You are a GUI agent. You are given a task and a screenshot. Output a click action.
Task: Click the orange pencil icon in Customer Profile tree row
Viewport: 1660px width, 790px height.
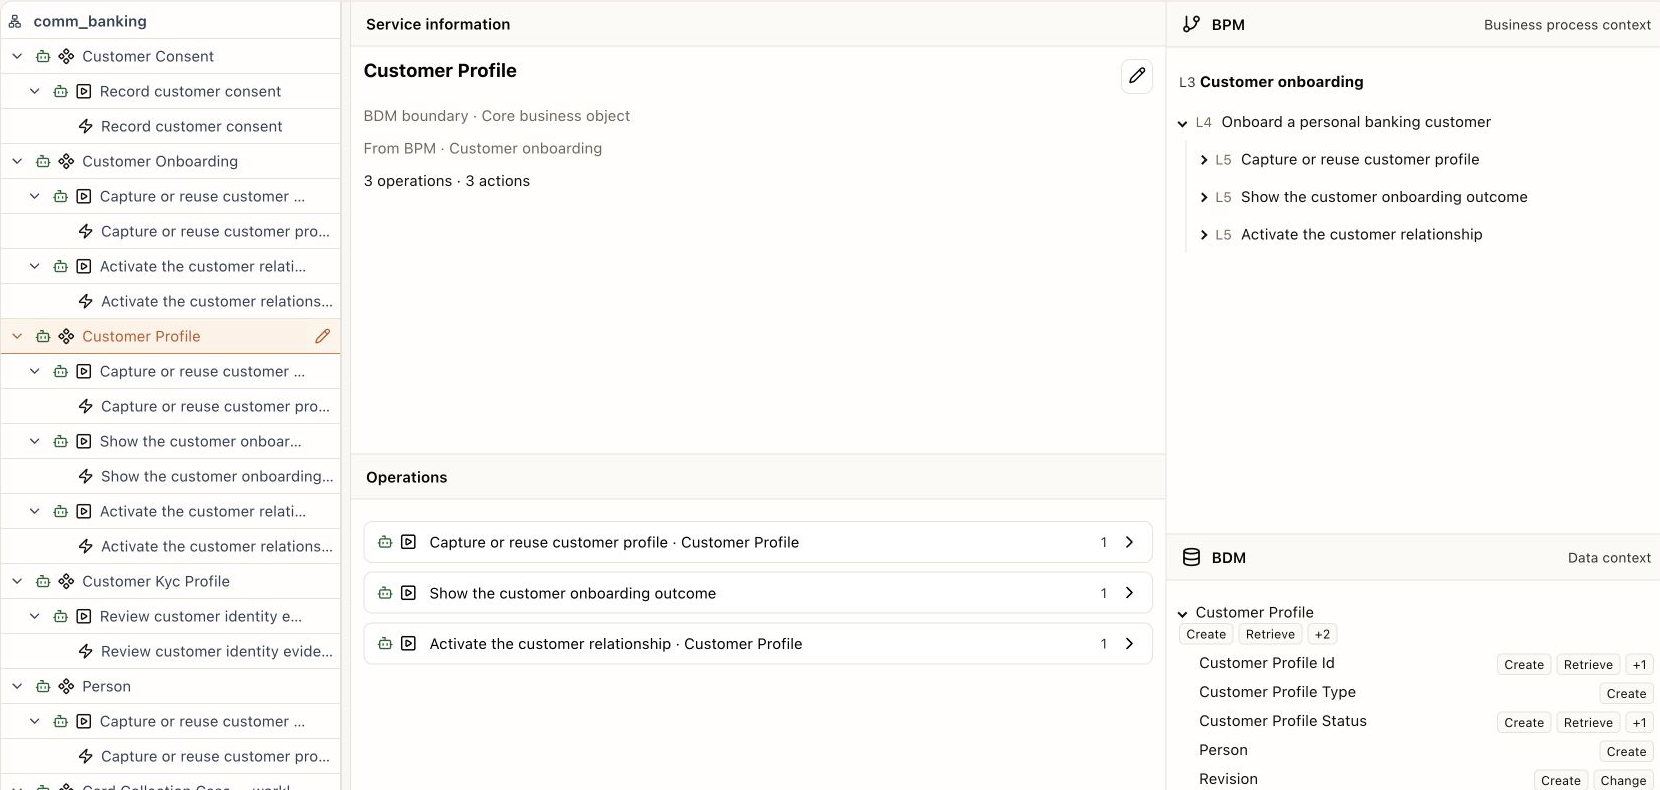pos(322,336)
